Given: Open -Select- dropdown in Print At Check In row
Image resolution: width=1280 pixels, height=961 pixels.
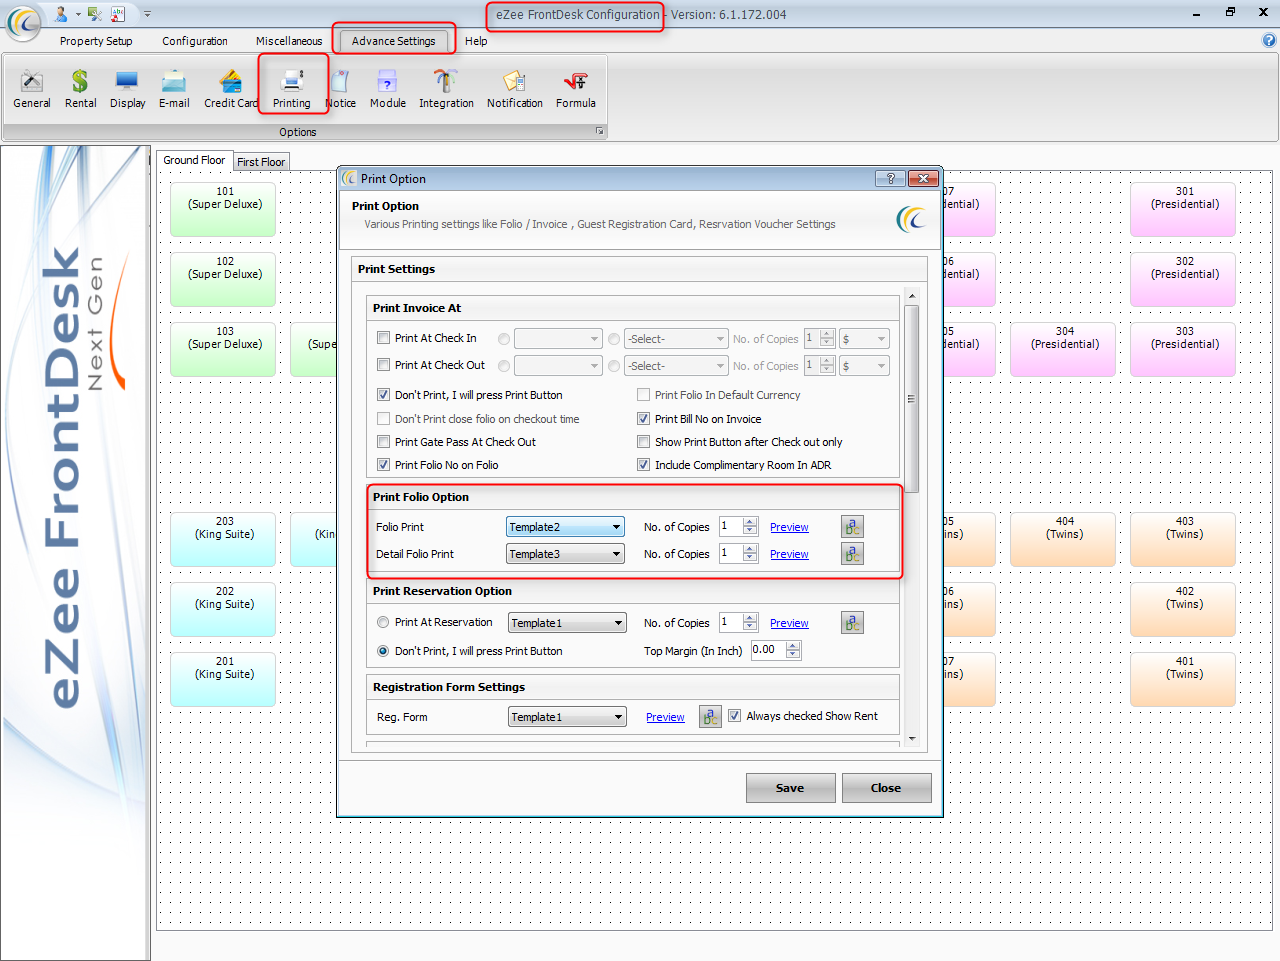Looking at the screenshot, I should point(676,339).
